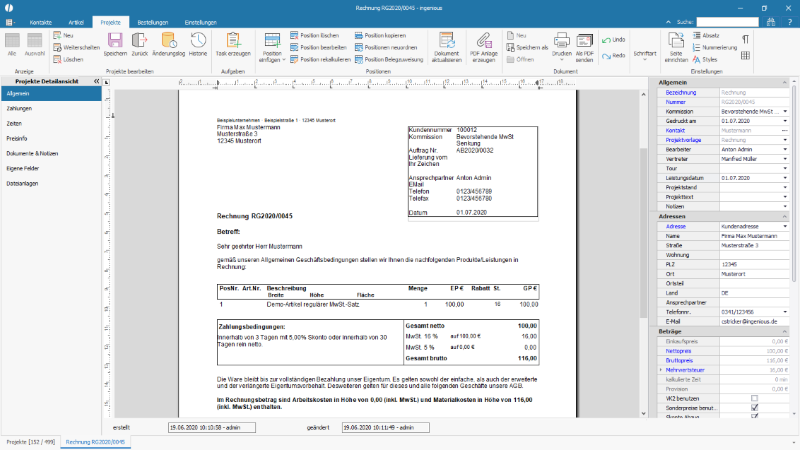Click Position rekalkulieren

[x=320, y=59]
